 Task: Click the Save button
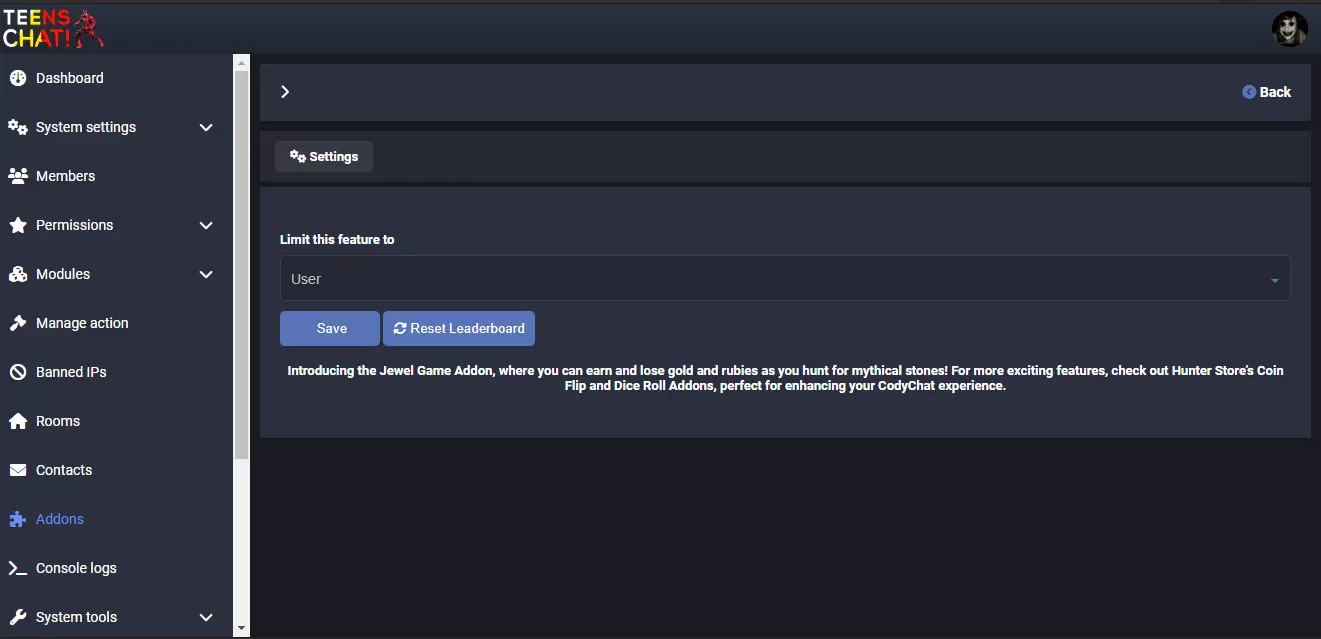point(330,328)
